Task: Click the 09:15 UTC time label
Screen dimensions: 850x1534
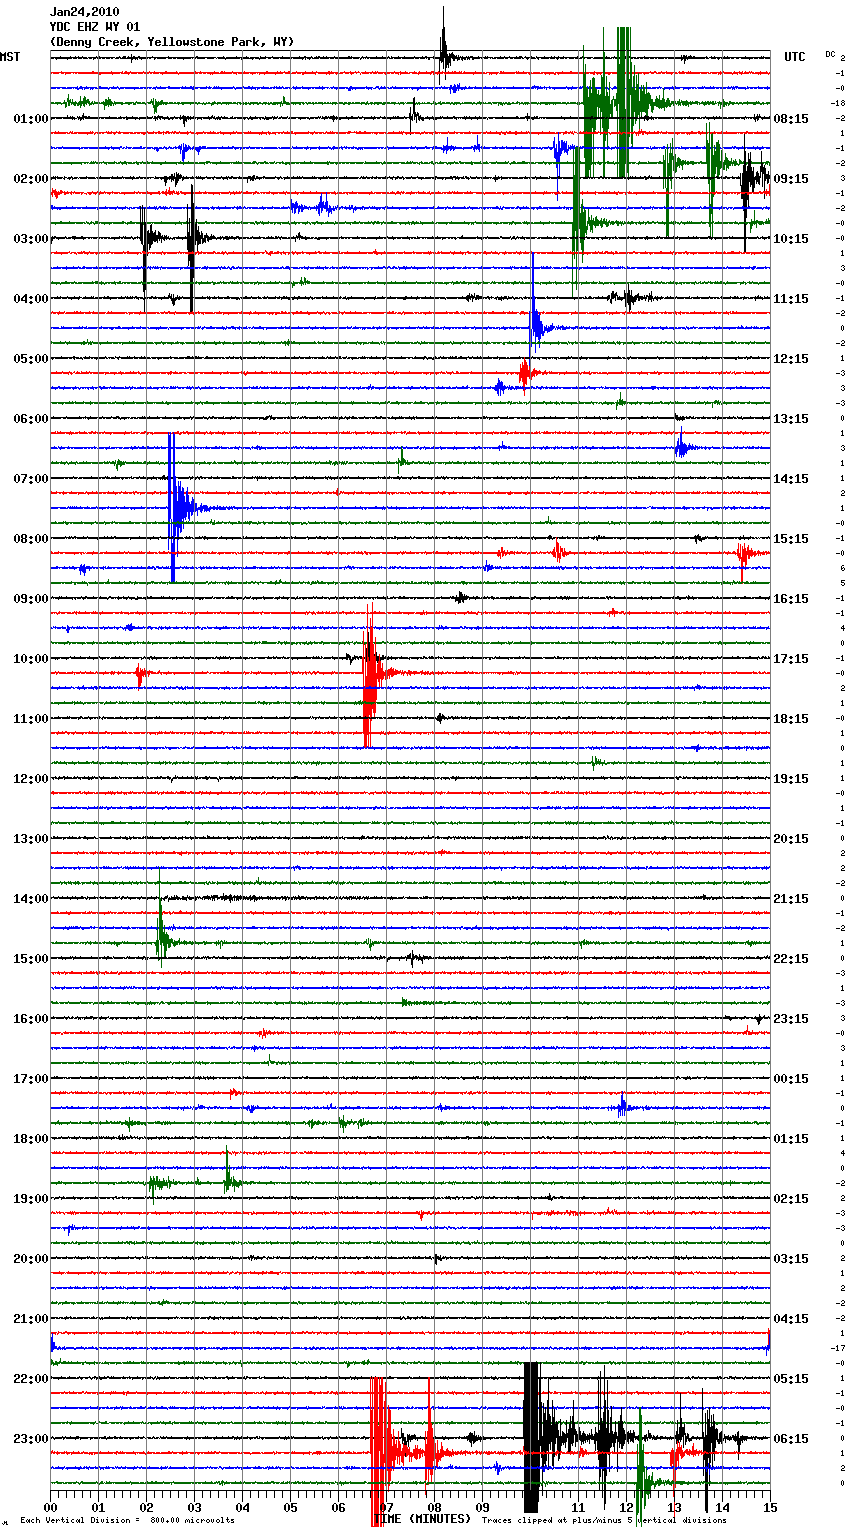Action: tap(791, 179)
